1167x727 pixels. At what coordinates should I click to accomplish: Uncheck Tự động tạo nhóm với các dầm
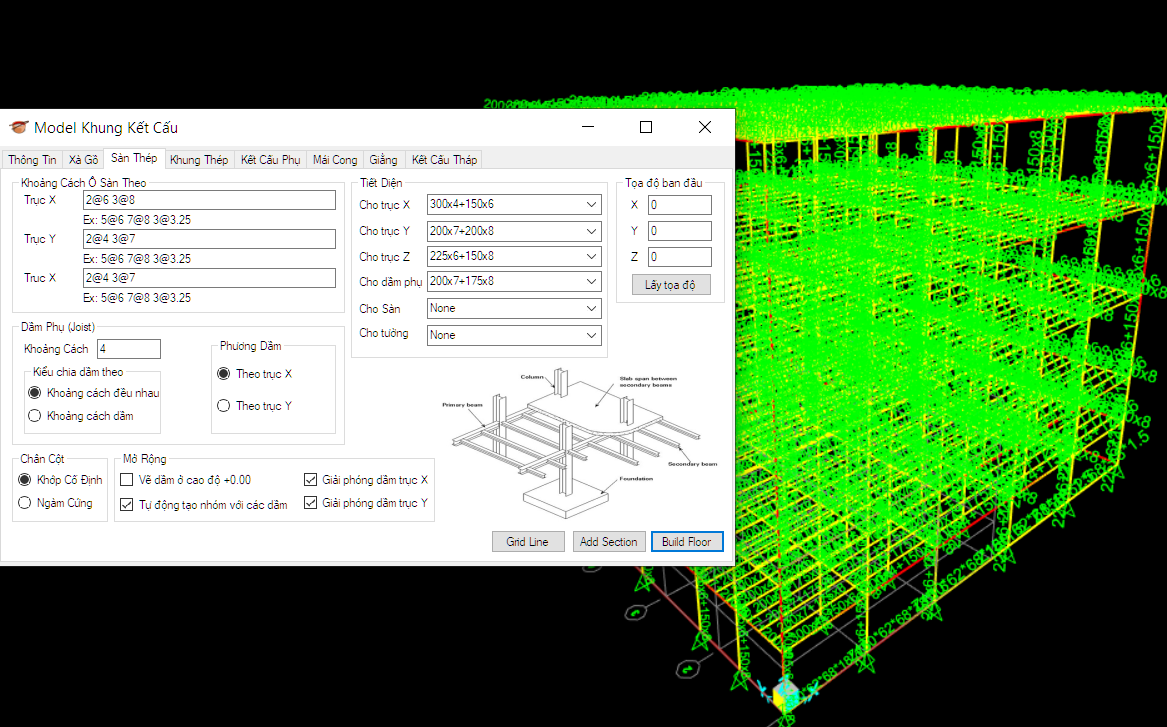[127, 505]
